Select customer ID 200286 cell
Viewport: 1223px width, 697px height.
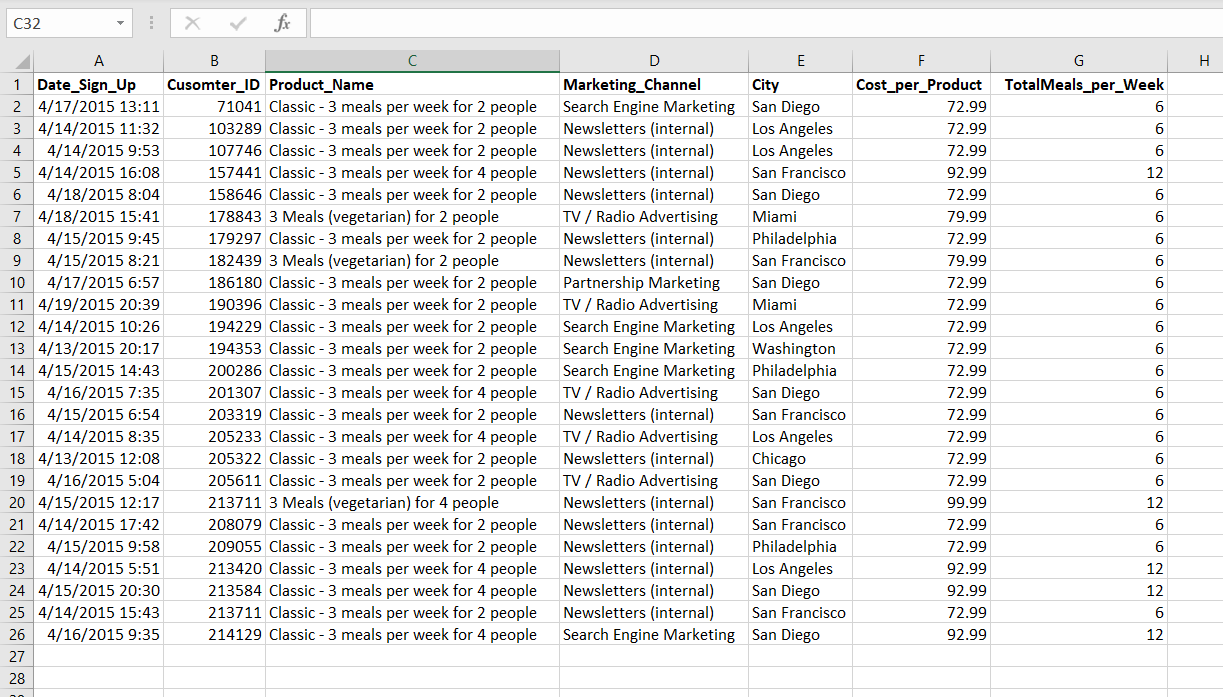click(x=214, y=371)
